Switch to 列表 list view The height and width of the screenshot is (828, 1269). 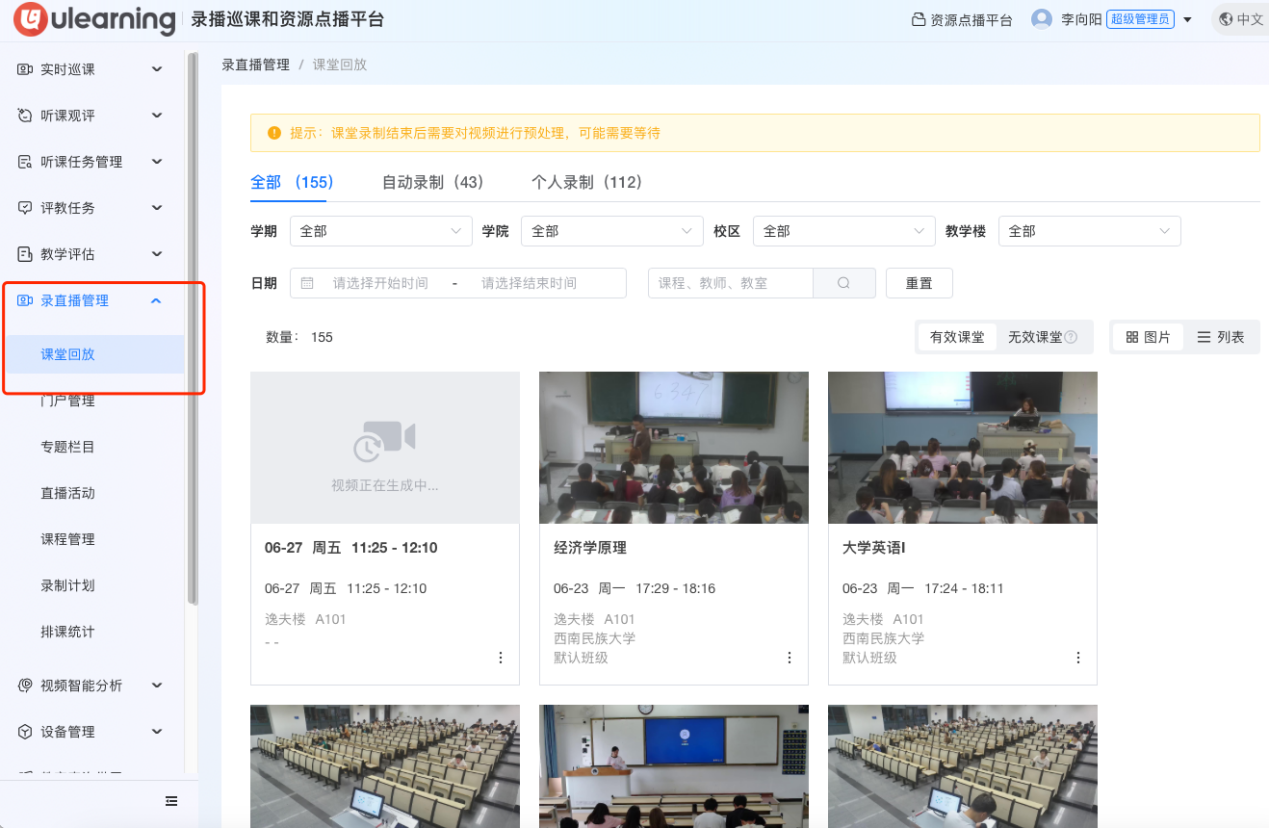click(x=1221, y=337)
